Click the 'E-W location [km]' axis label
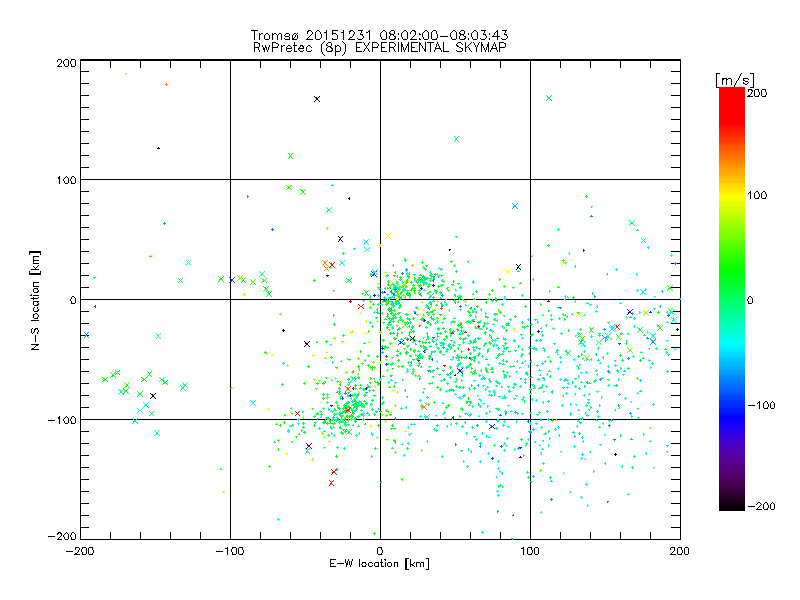This screenshot has width=800, height=600. [x=379, y=563]
